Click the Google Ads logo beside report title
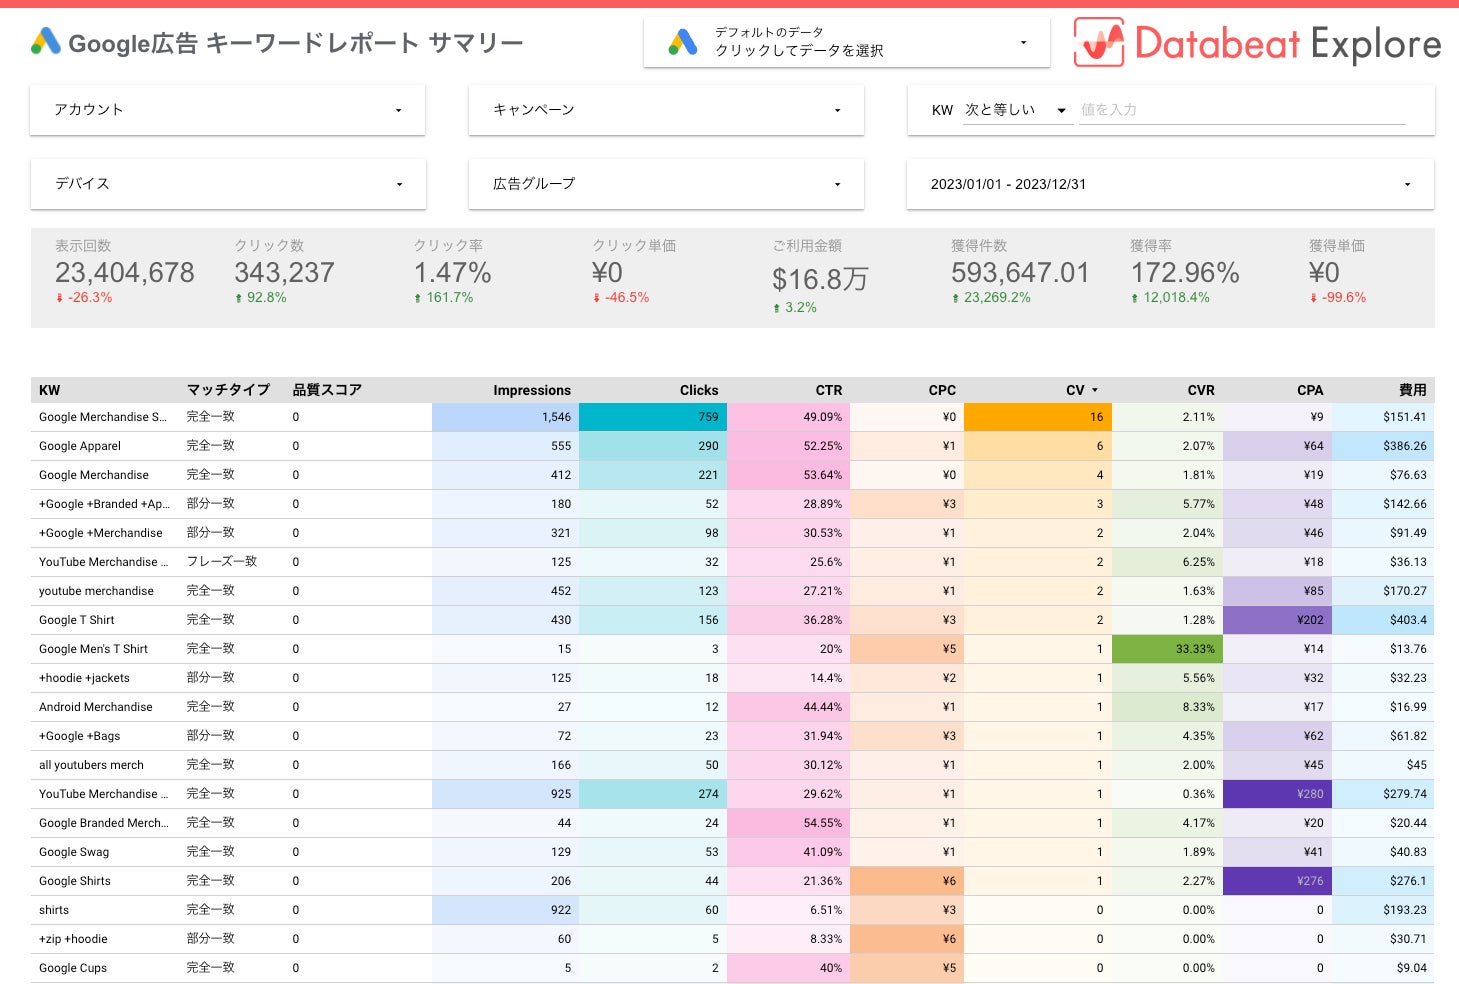Image resolution: width=1459 pixels, height=984 pixels. coord(45,42)
